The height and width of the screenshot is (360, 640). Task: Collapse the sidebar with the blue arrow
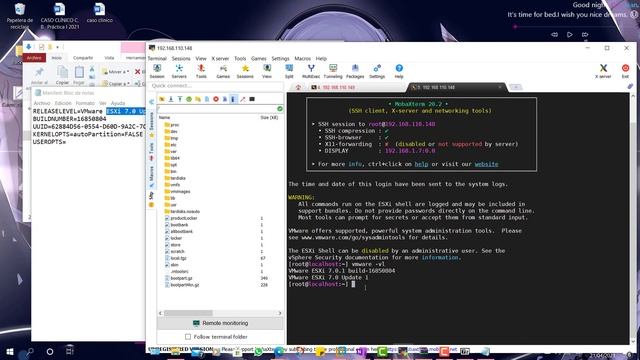(151, 102)
